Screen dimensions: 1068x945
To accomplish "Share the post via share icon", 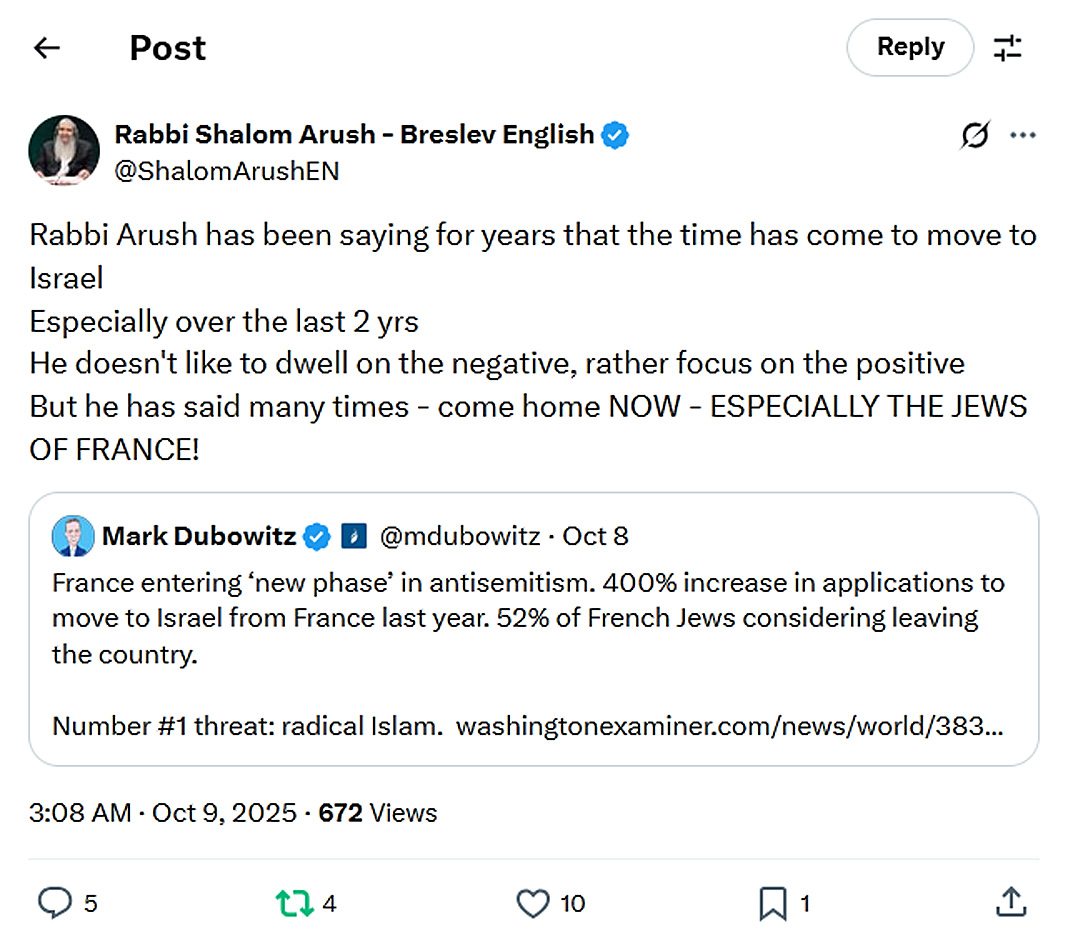I will pos(1012,902).
